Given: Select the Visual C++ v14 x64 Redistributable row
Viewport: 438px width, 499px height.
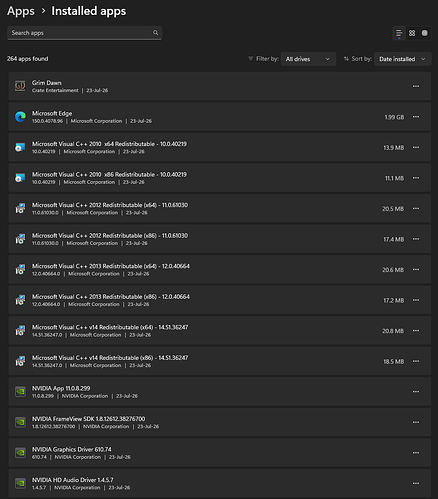Looking at the screenshot, I should click(x=220, y=331).
